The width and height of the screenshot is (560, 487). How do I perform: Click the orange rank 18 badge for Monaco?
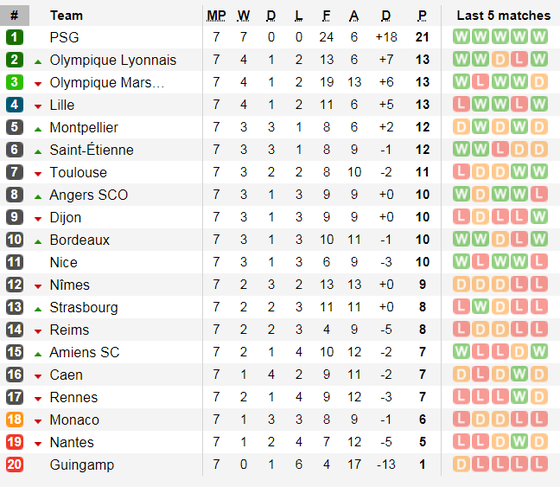point(14,420)
